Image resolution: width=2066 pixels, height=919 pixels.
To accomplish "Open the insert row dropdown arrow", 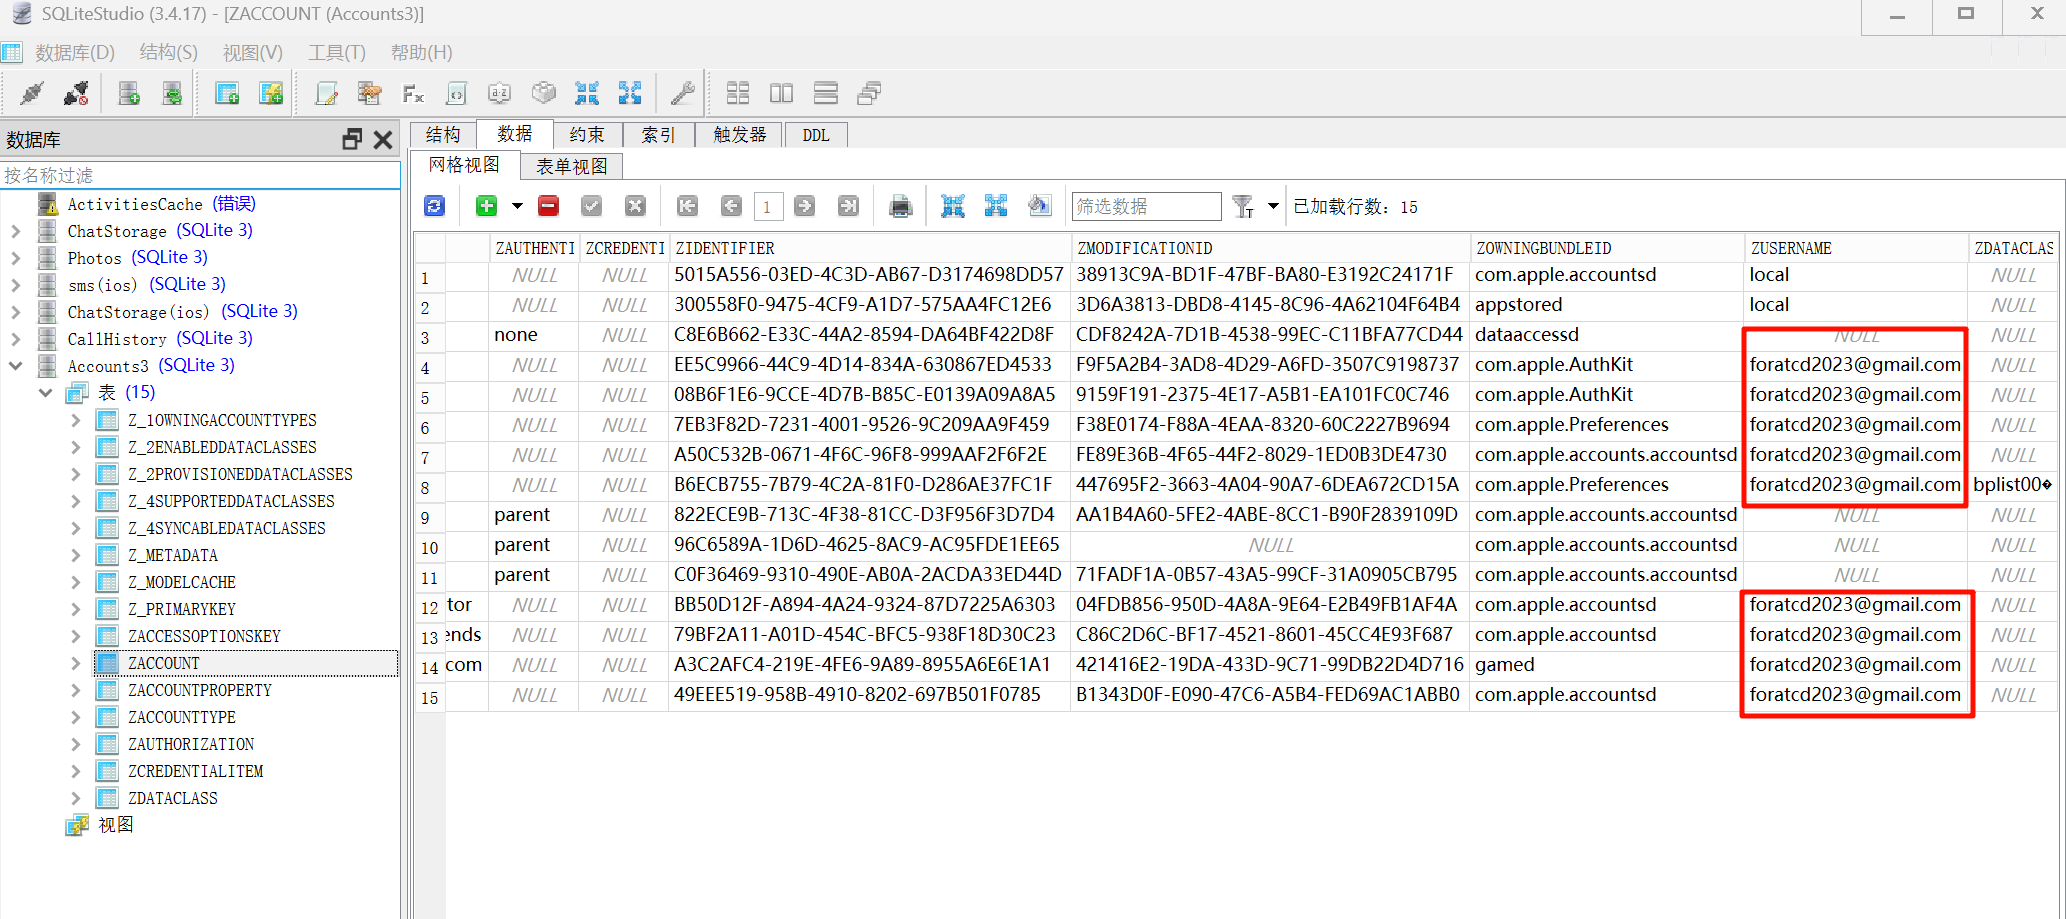I will 517,207.
